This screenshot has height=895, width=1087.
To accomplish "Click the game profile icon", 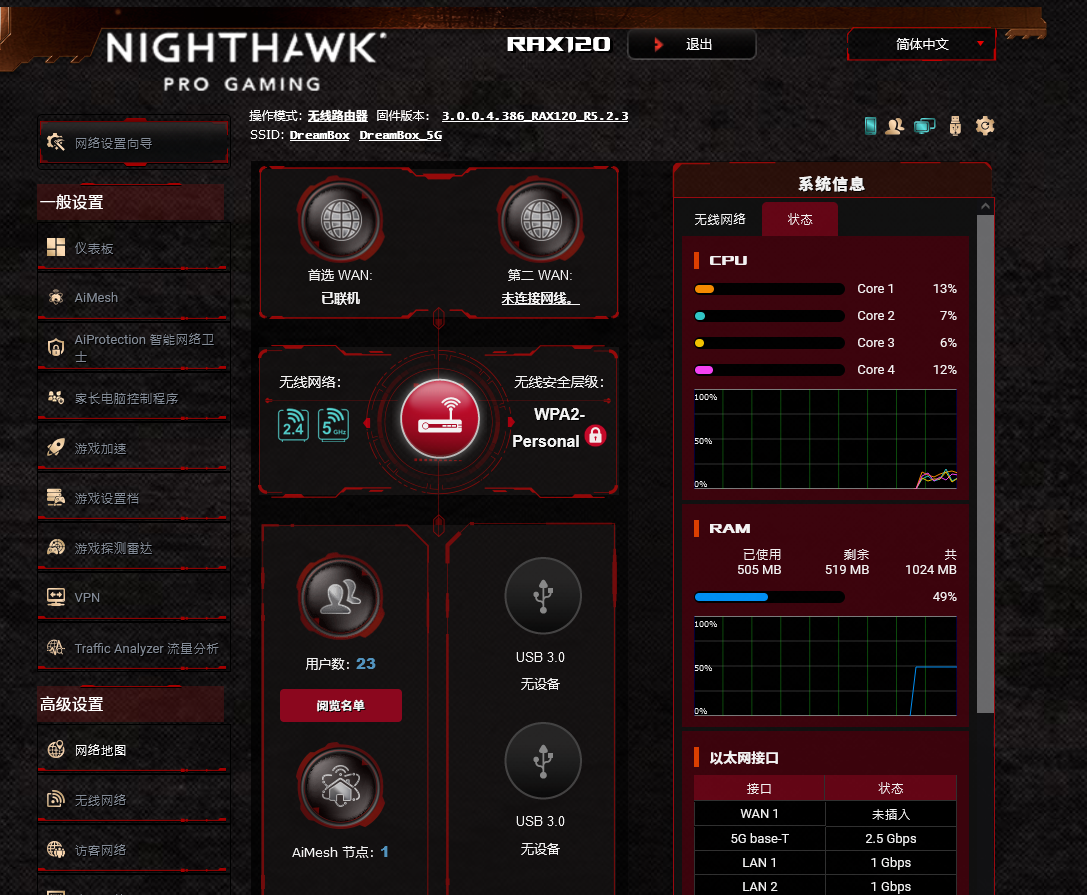I will [55, 497].
